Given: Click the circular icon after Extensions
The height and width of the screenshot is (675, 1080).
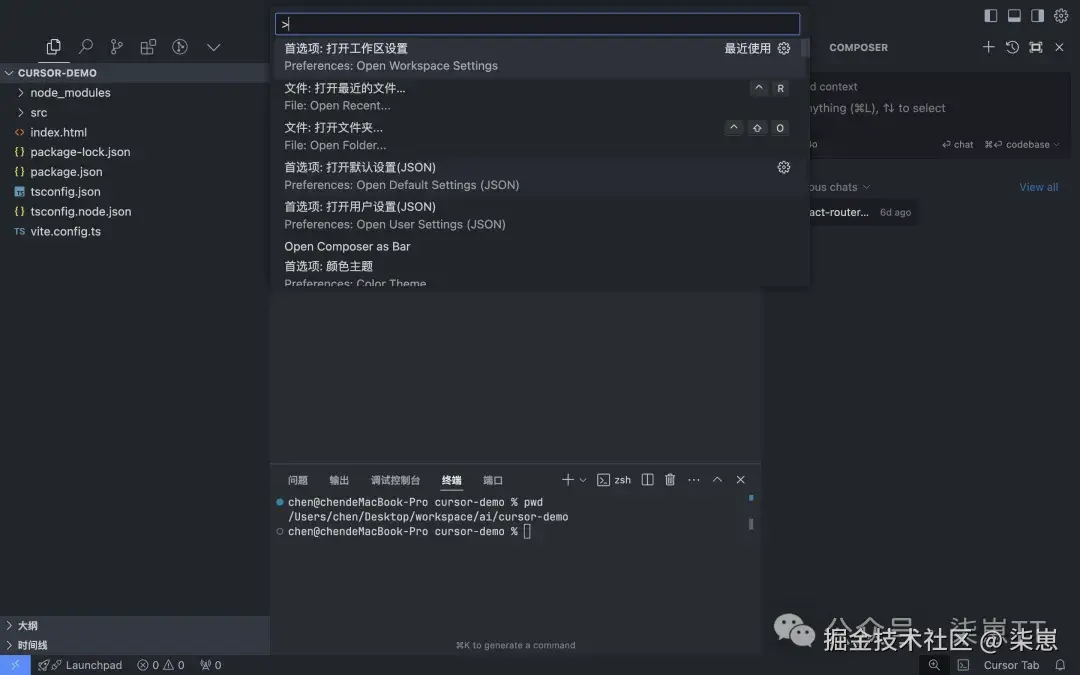Looking at the screenshot, I should pos(180,47).
